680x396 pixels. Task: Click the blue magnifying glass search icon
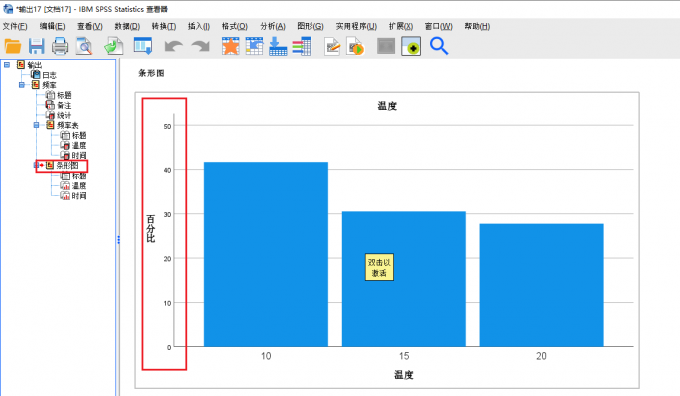439,46
